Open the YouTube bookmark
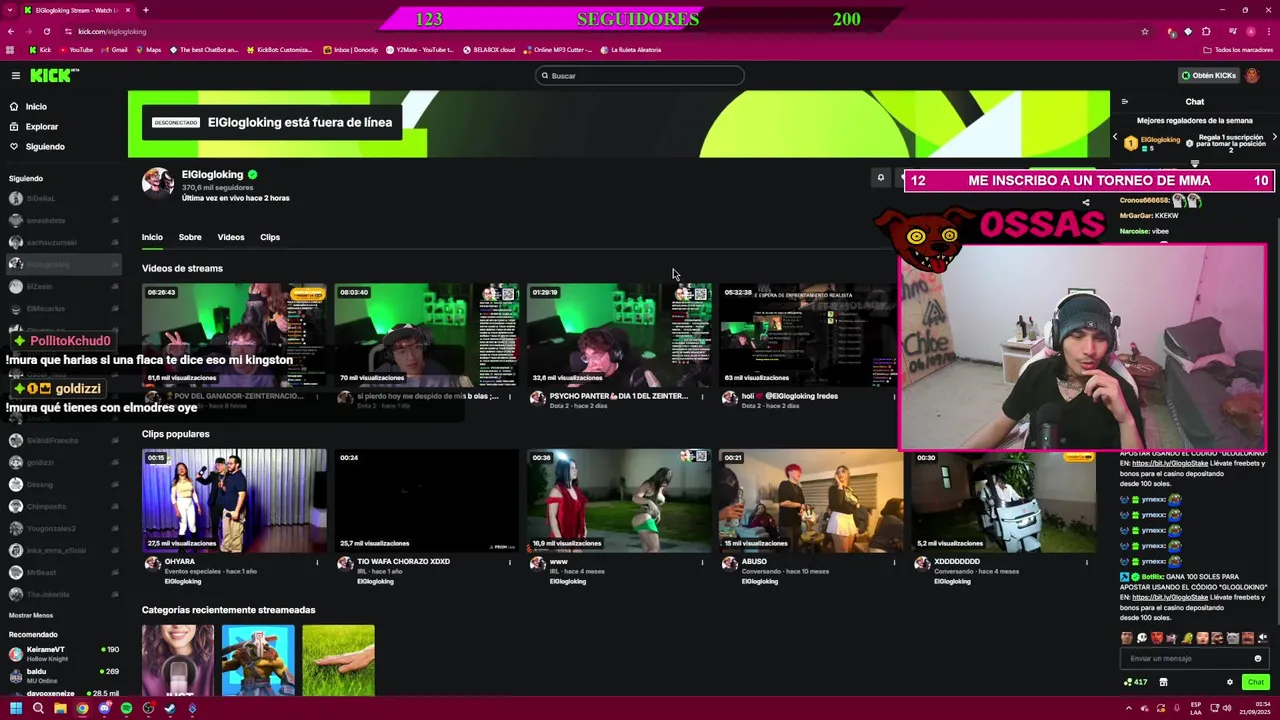Viewport: 1280px width, 720px height. click(76, 50)
